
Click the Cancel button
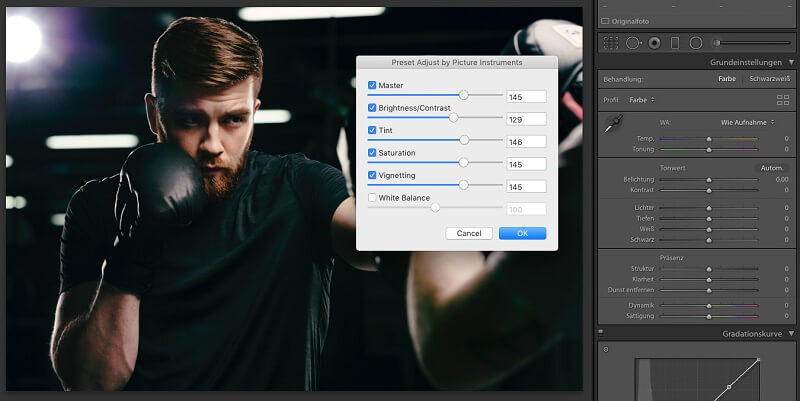[469, 233]
